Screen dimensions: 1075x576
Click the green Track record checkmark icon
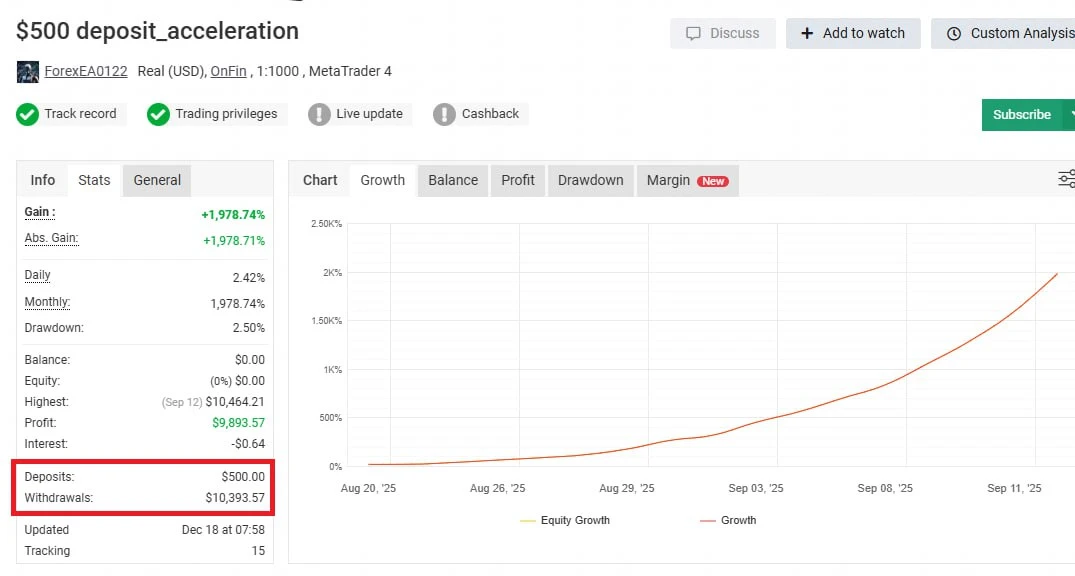(28, 114)
